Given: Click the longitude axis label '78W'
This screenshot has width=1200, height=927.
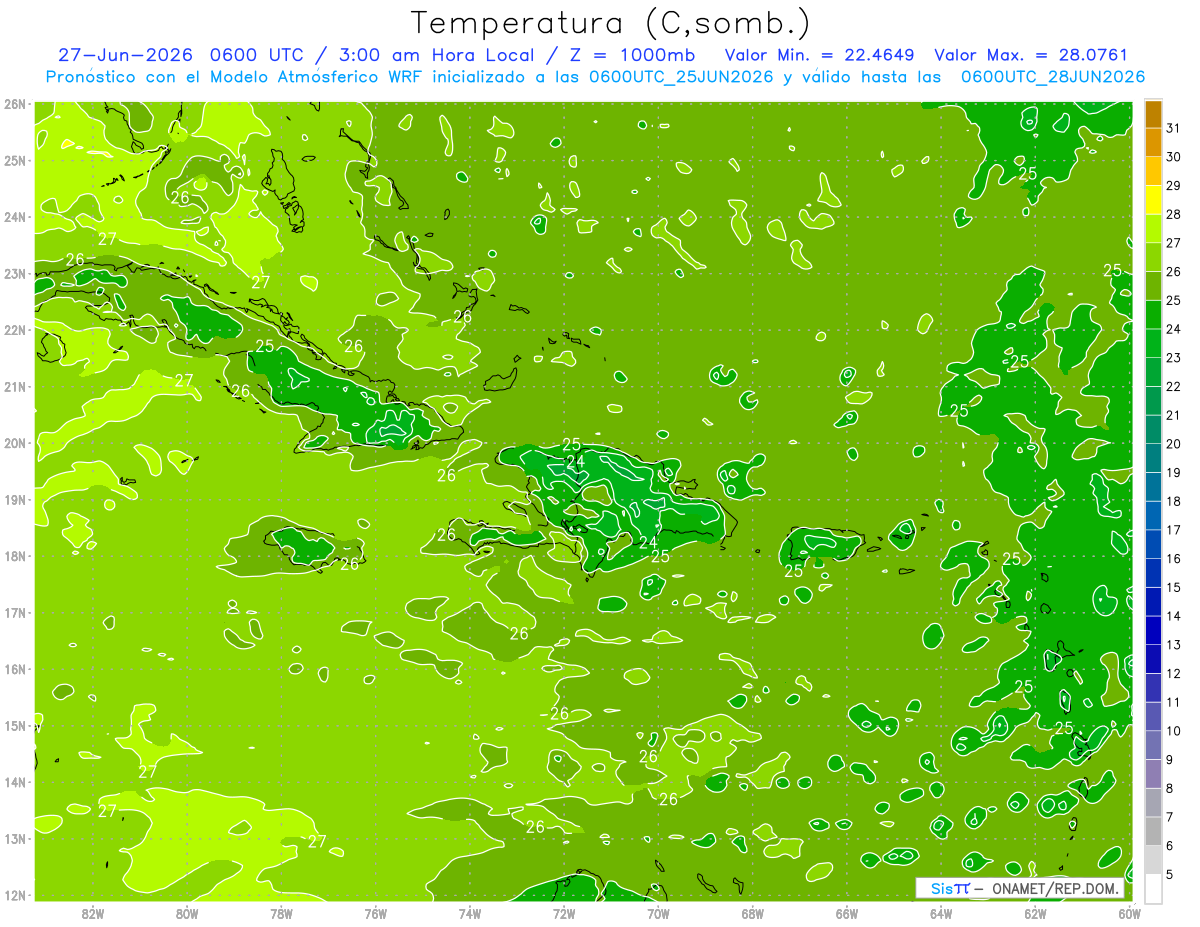Looking at the screenshot, I should (x=281, y=913).
